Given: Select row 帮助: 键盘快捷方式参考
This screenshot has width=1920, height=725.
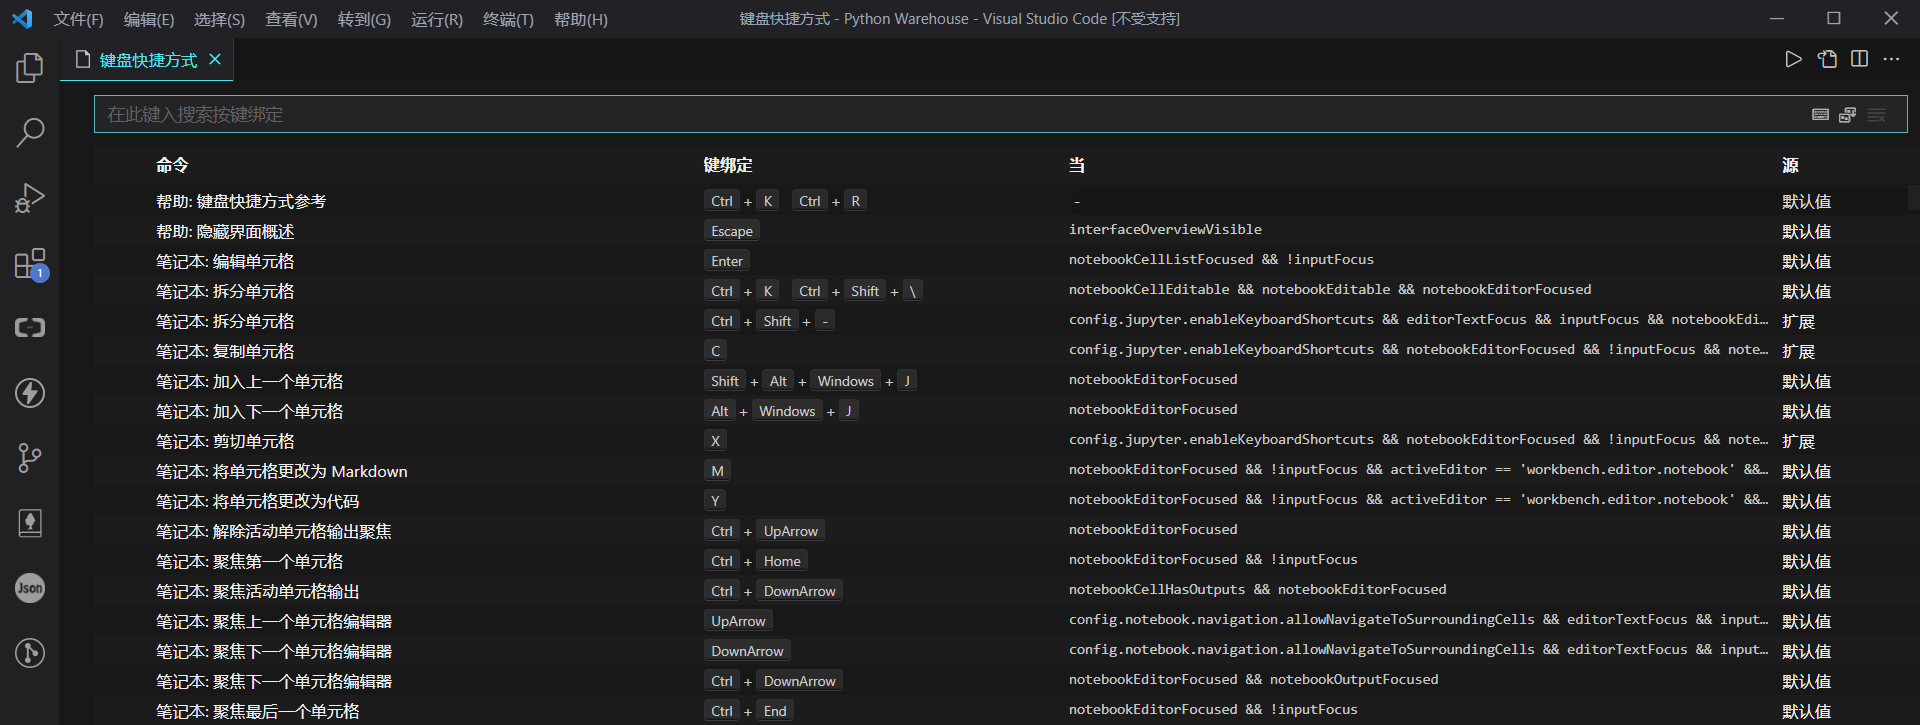Looking at the screenshot, I should [x=1000, y=201].
